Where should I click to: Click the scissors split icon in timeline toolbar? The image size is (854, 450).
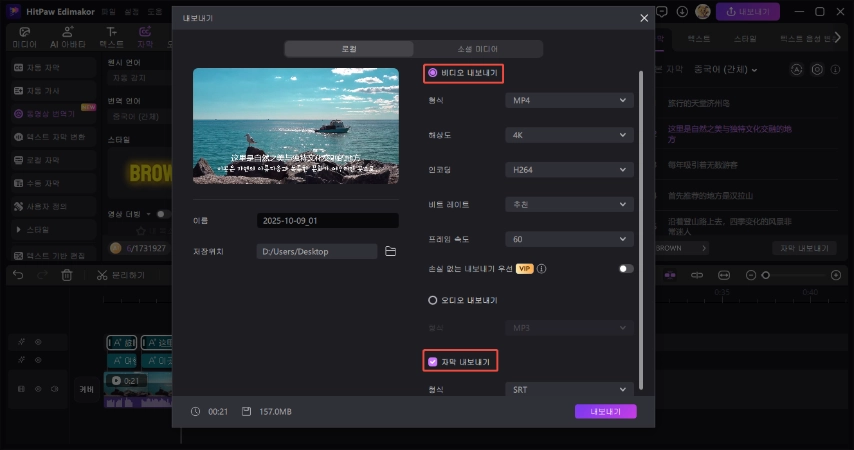coord(102,275)
